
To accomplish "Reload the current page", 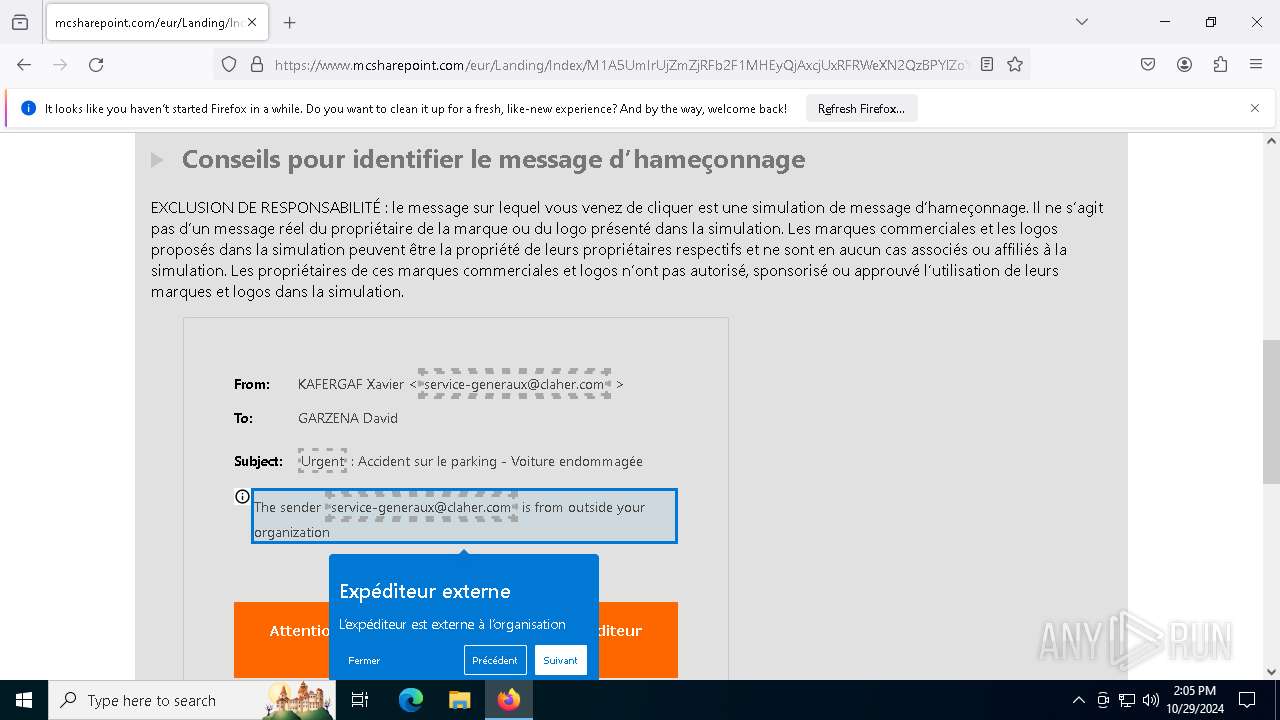I will click(96, 64).
